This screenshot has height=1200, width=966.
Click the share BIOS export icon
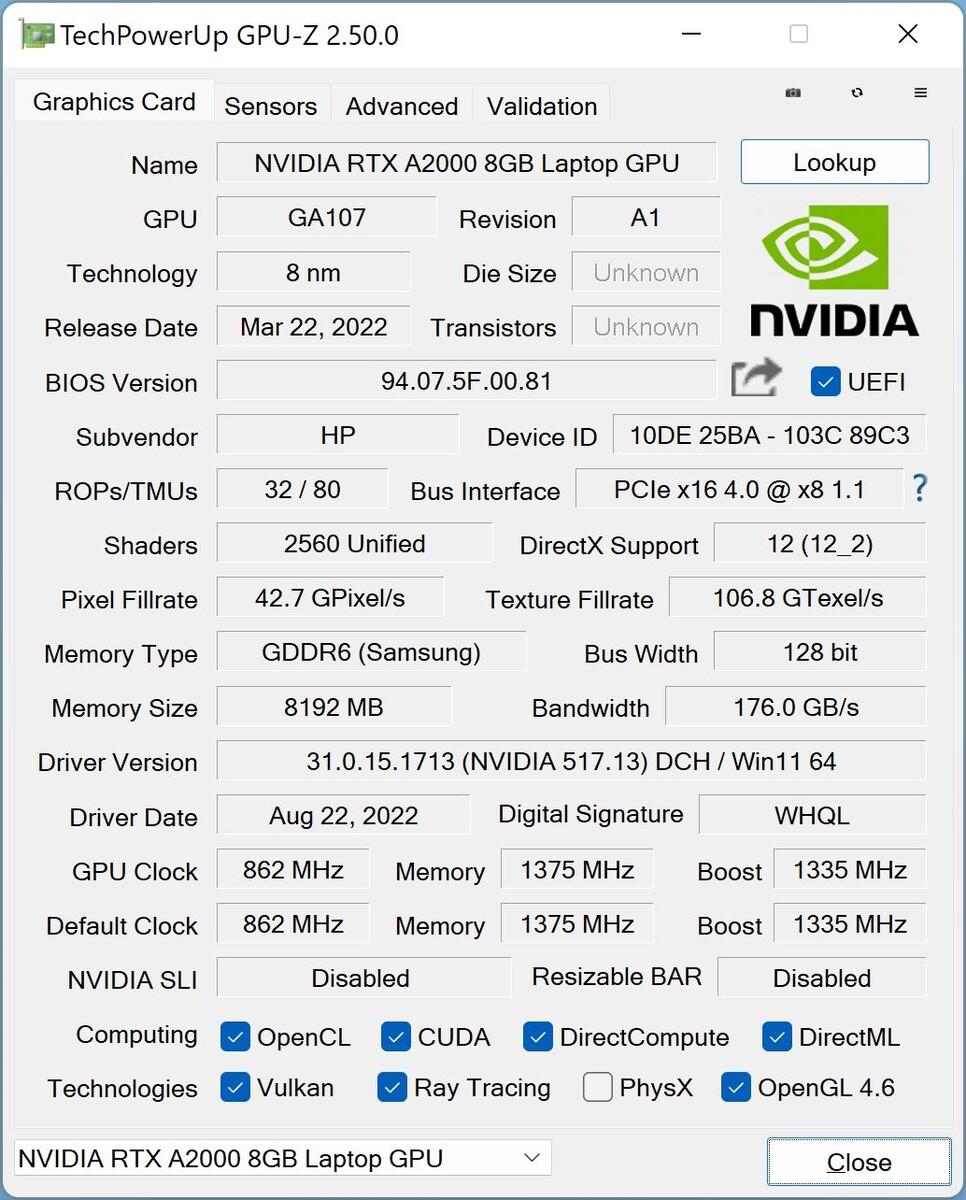tap(755, 379)
